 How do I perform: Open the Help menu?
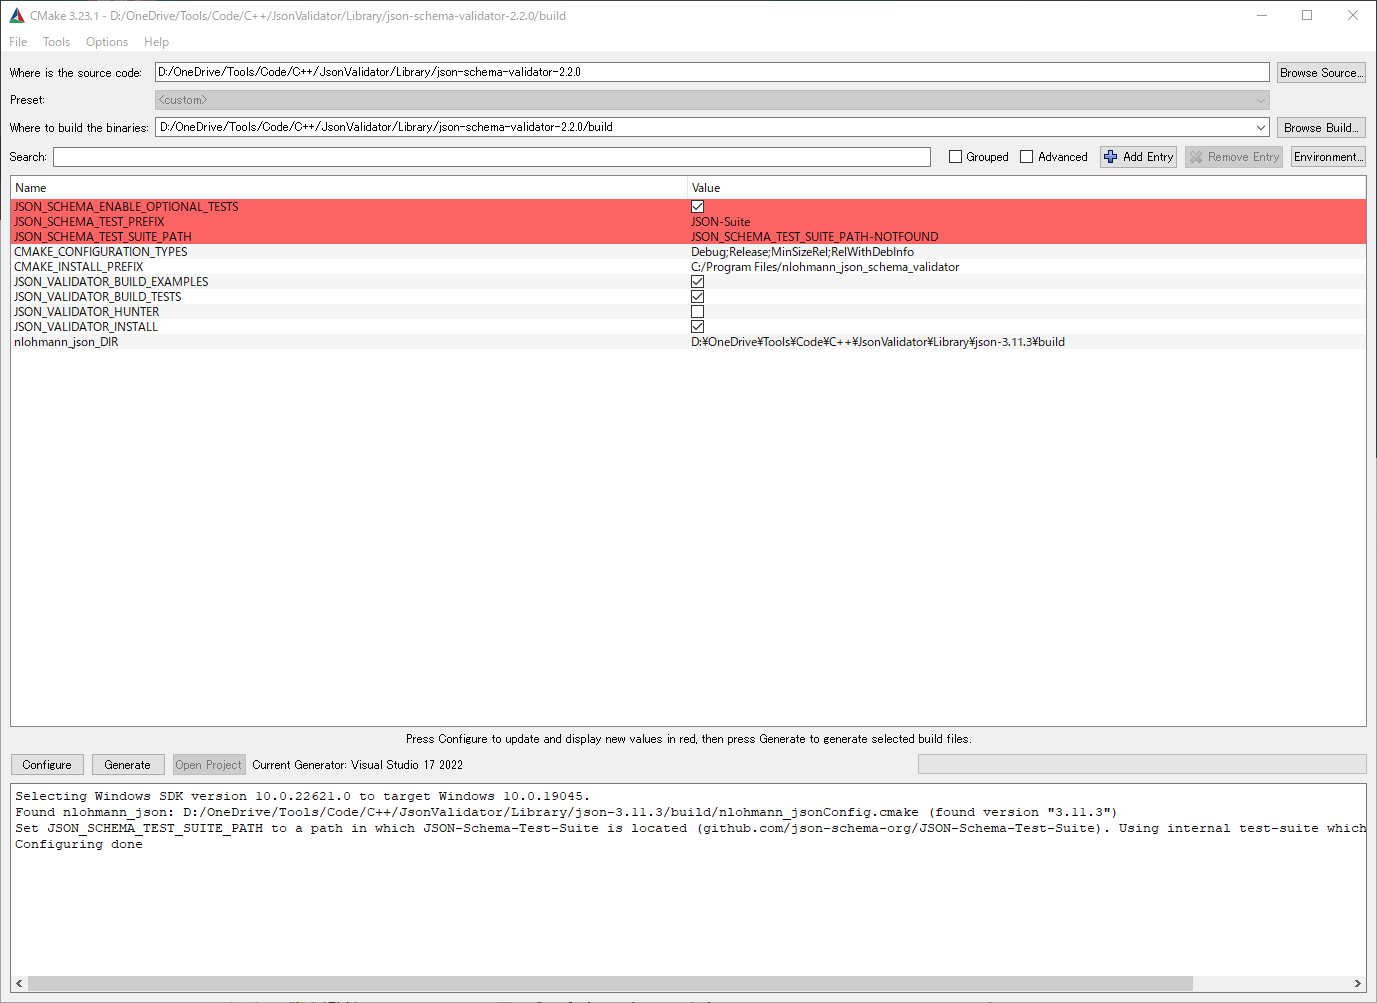[156, 42]
